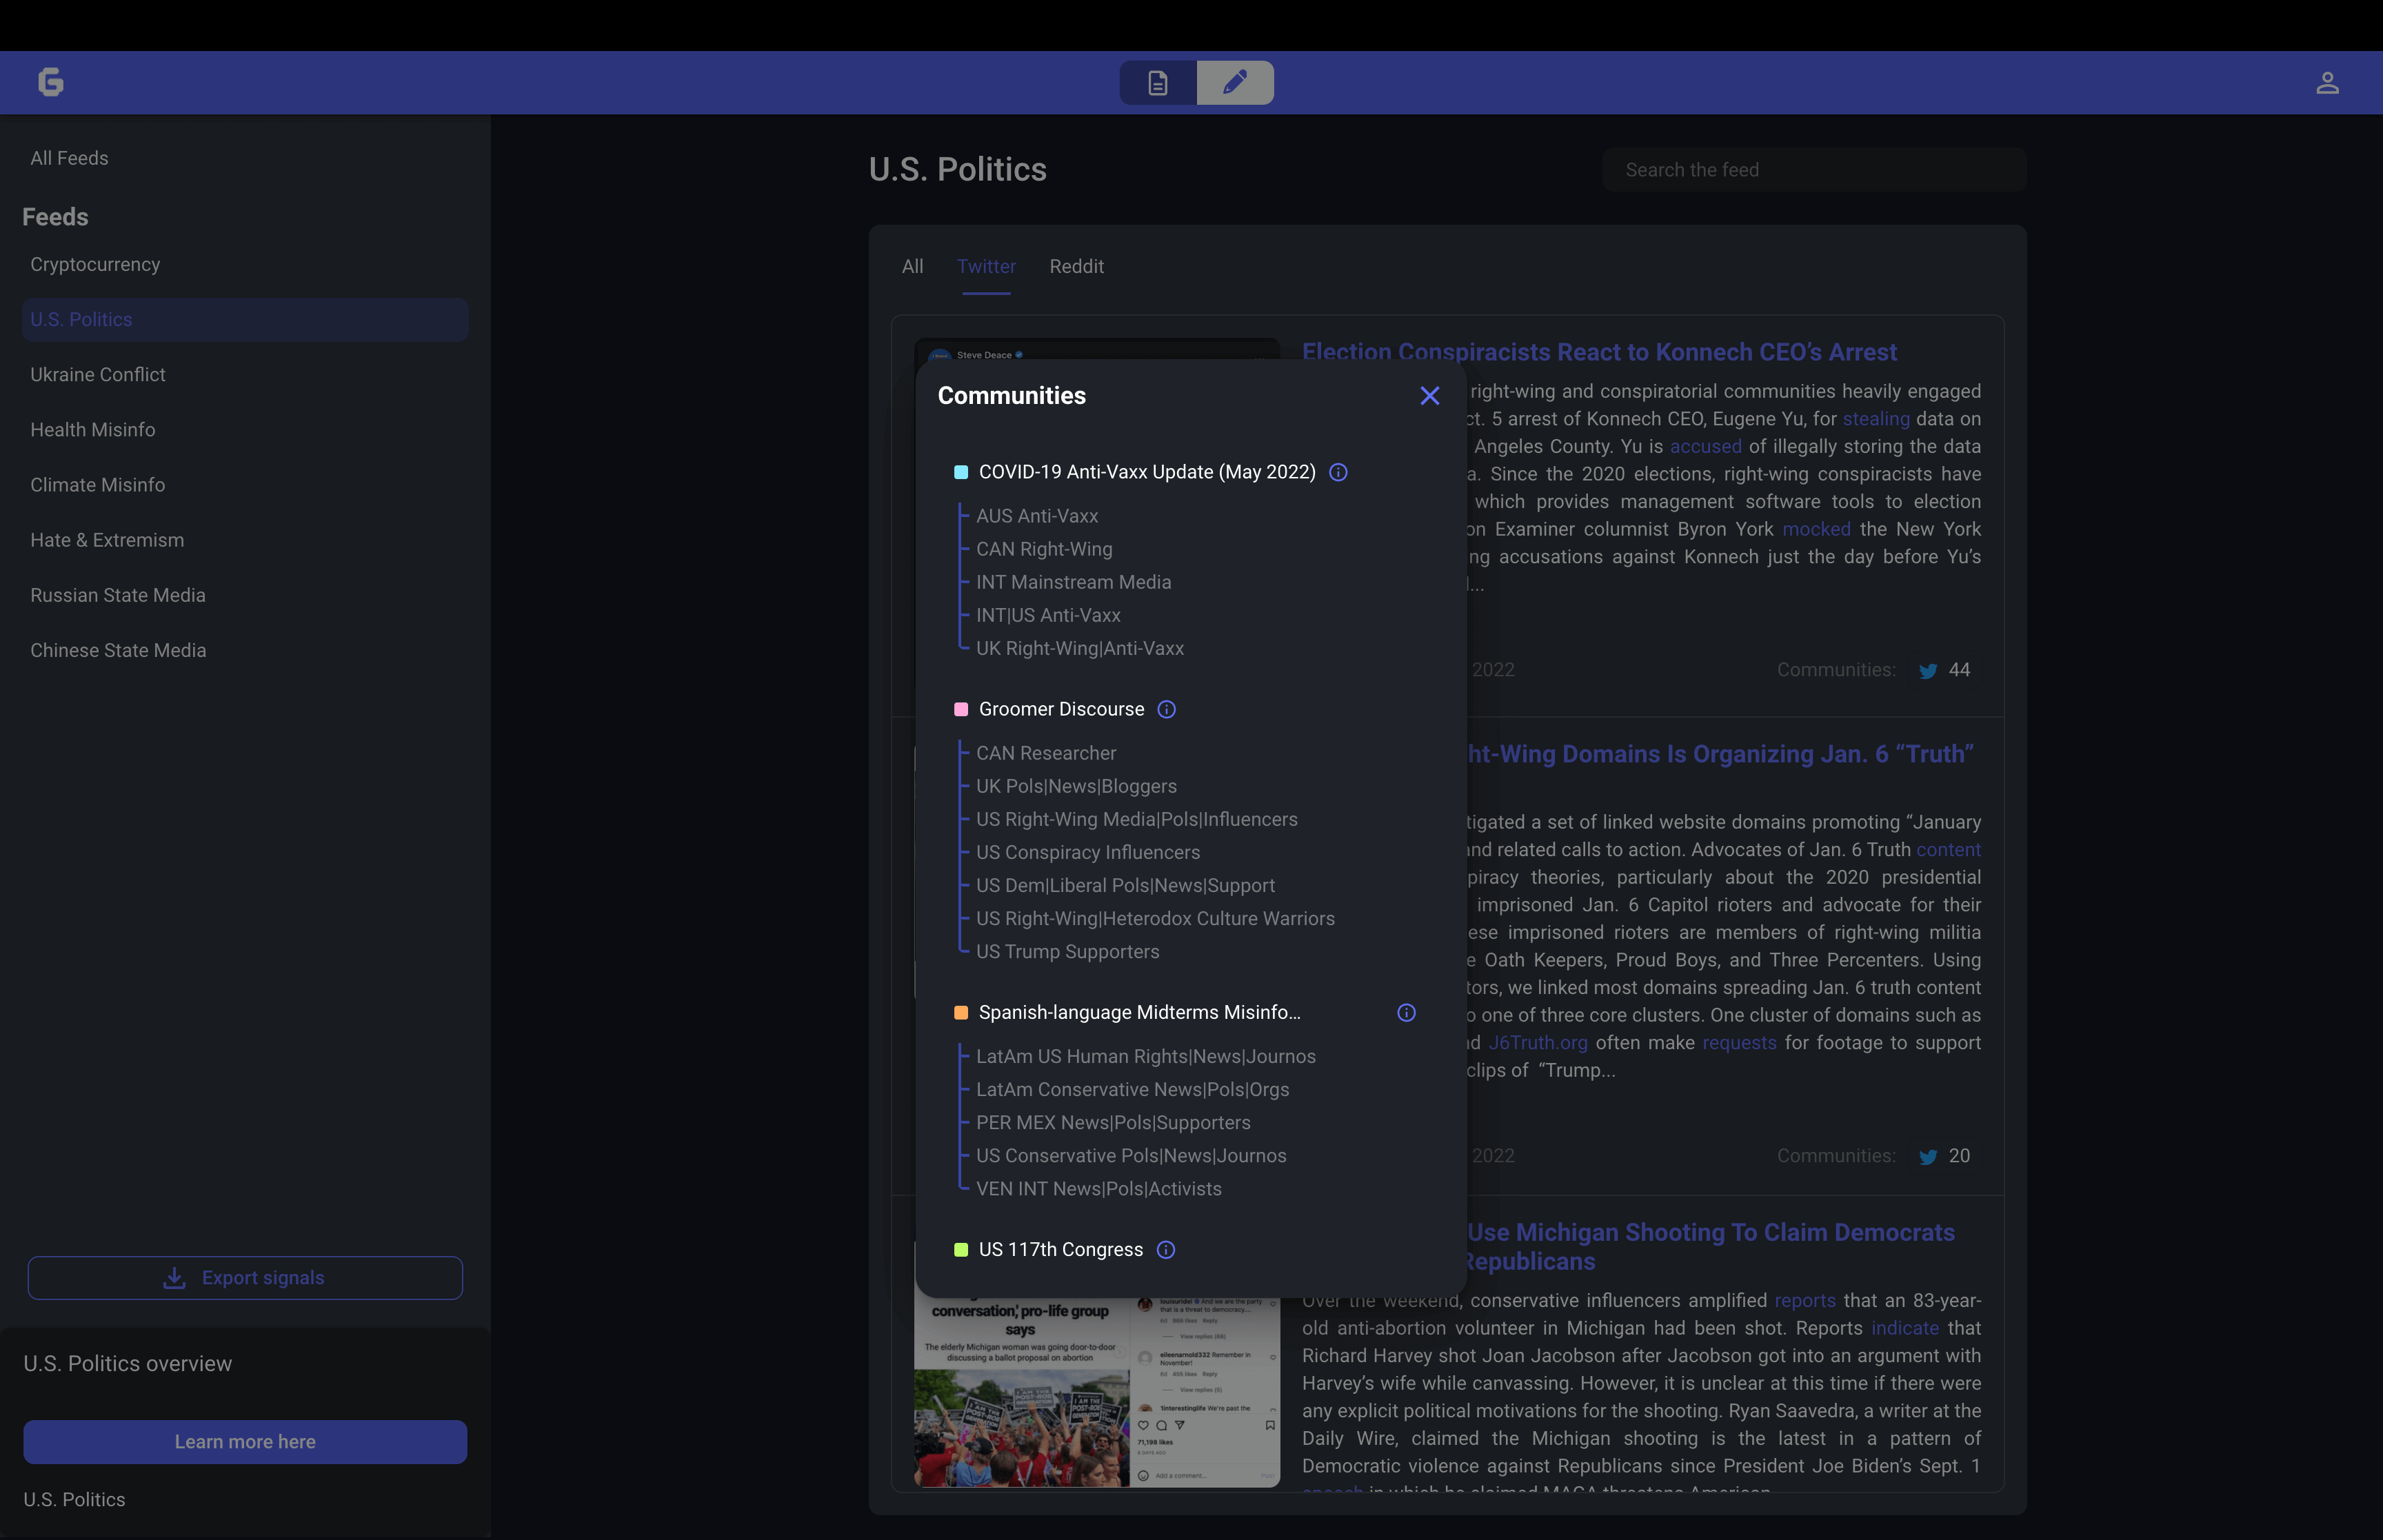Viewport: 2383px width, 1540px height.
Task: Focus the Search the feed field
Action: tap(1814, 170)
